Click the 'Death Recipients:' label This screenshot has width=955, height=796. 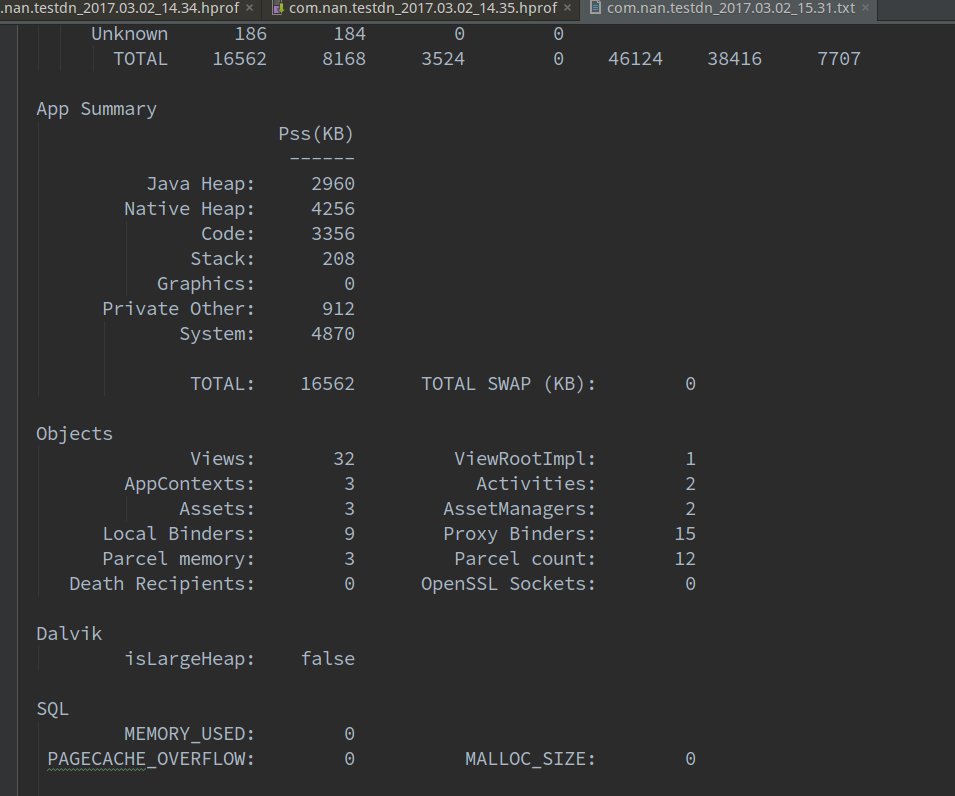point(162,583)
